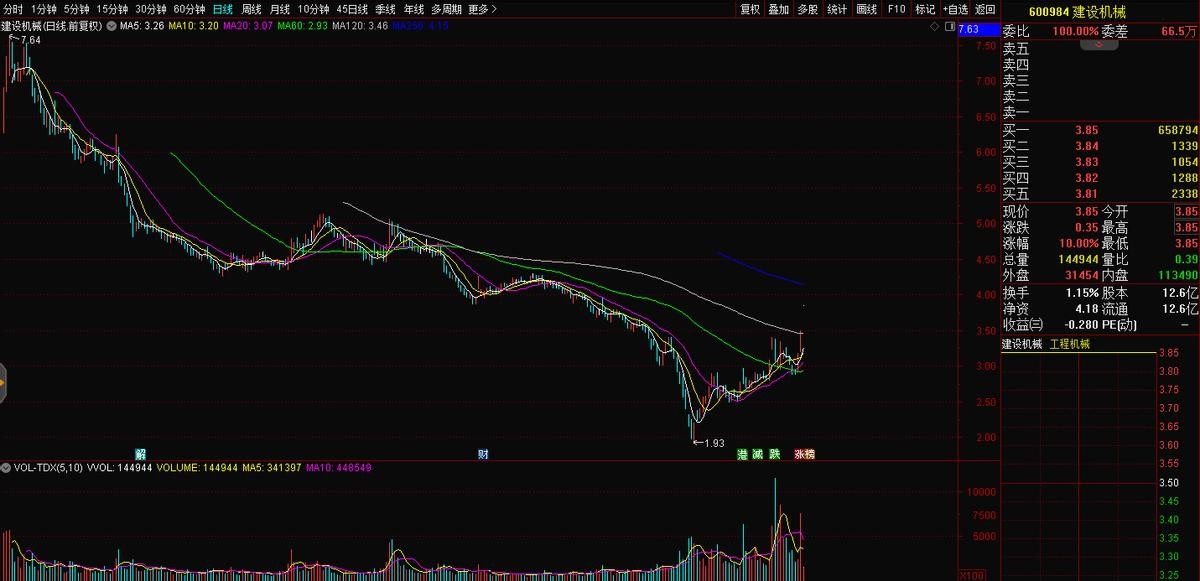Click the orange side panel handle on left edge

(3, 382)
